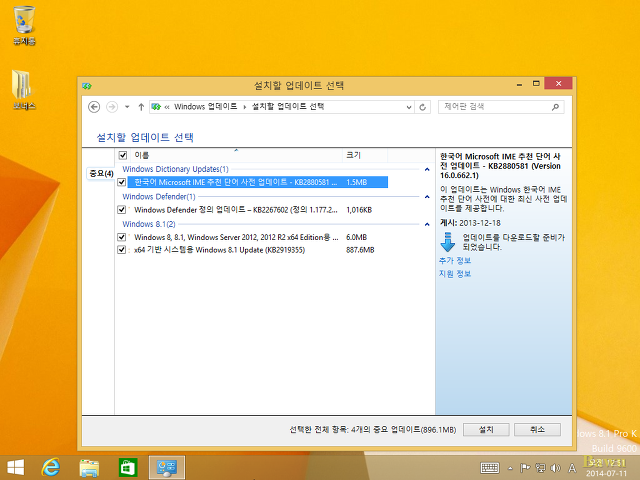Click the Windows Update icon in title bar
This screenshot has height=480, width=640.
coord(87,86)
